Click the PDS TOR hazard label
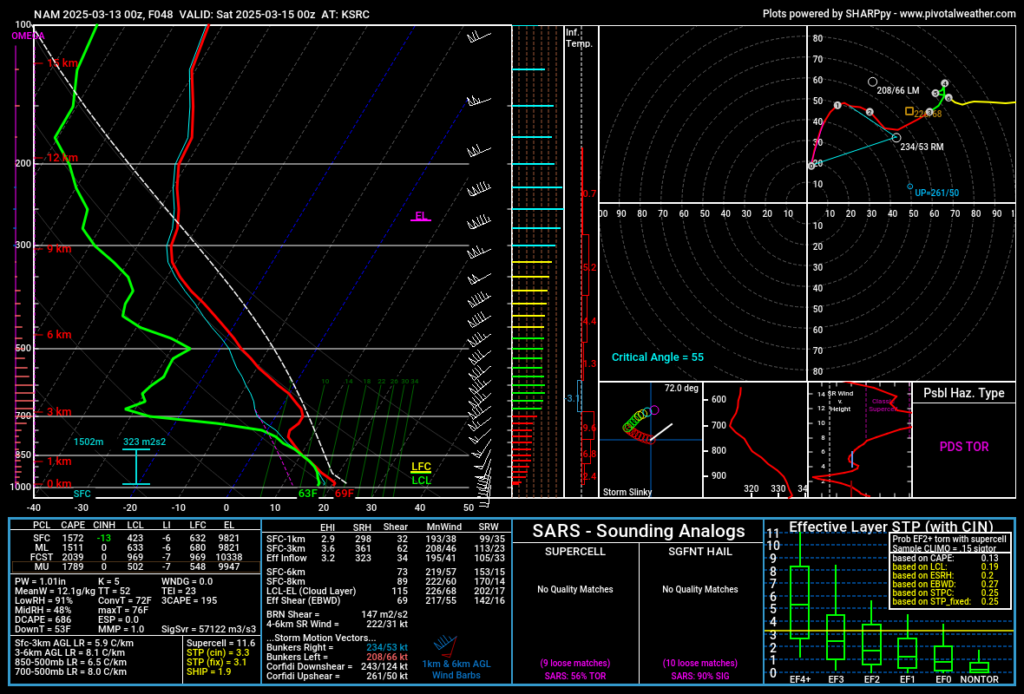Image resolution: width=1024 pixels, height=694 pixels. coord(963,448)
